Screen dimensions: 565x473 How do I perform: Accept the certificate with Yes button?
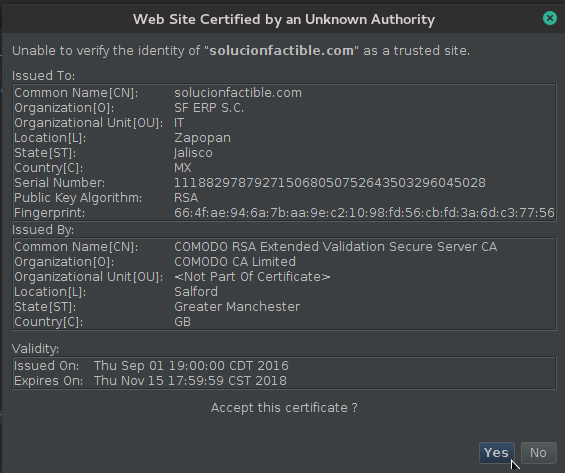coord(497,453)
